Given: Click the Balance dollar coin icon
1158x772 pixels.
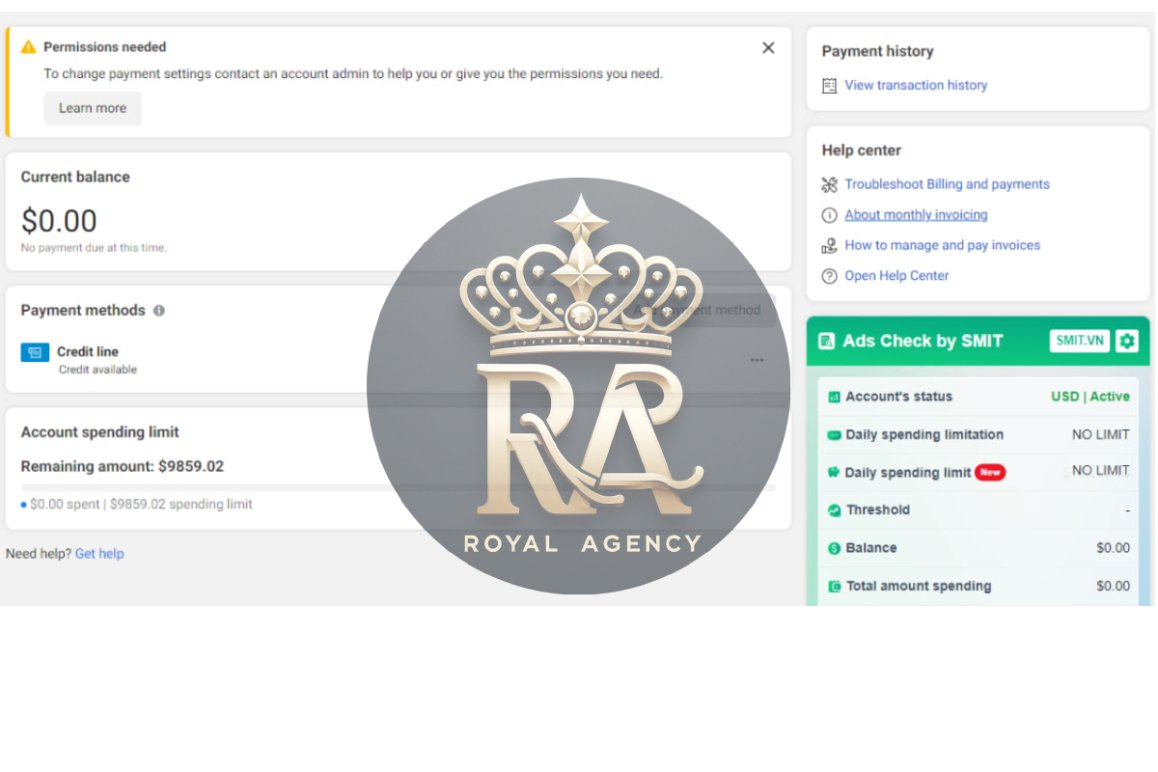Looking at the screenshot, I should point(834,548).
